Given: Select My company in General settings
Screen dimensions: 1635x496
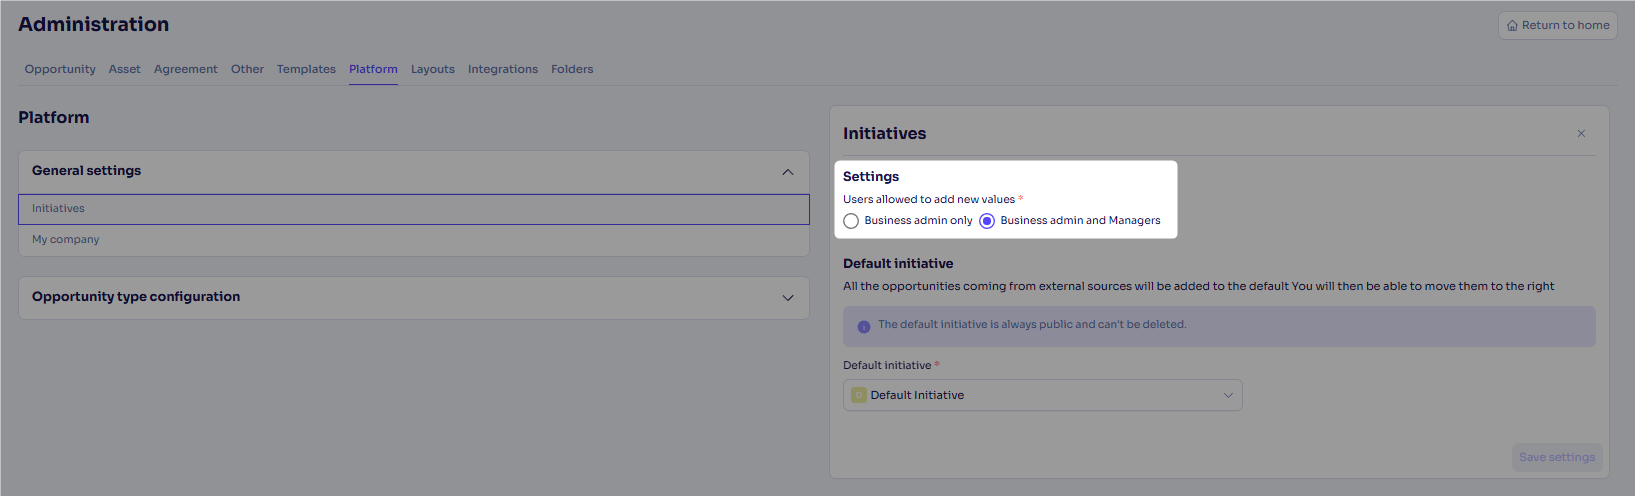Looking at the screenshot, I should 66,240.
